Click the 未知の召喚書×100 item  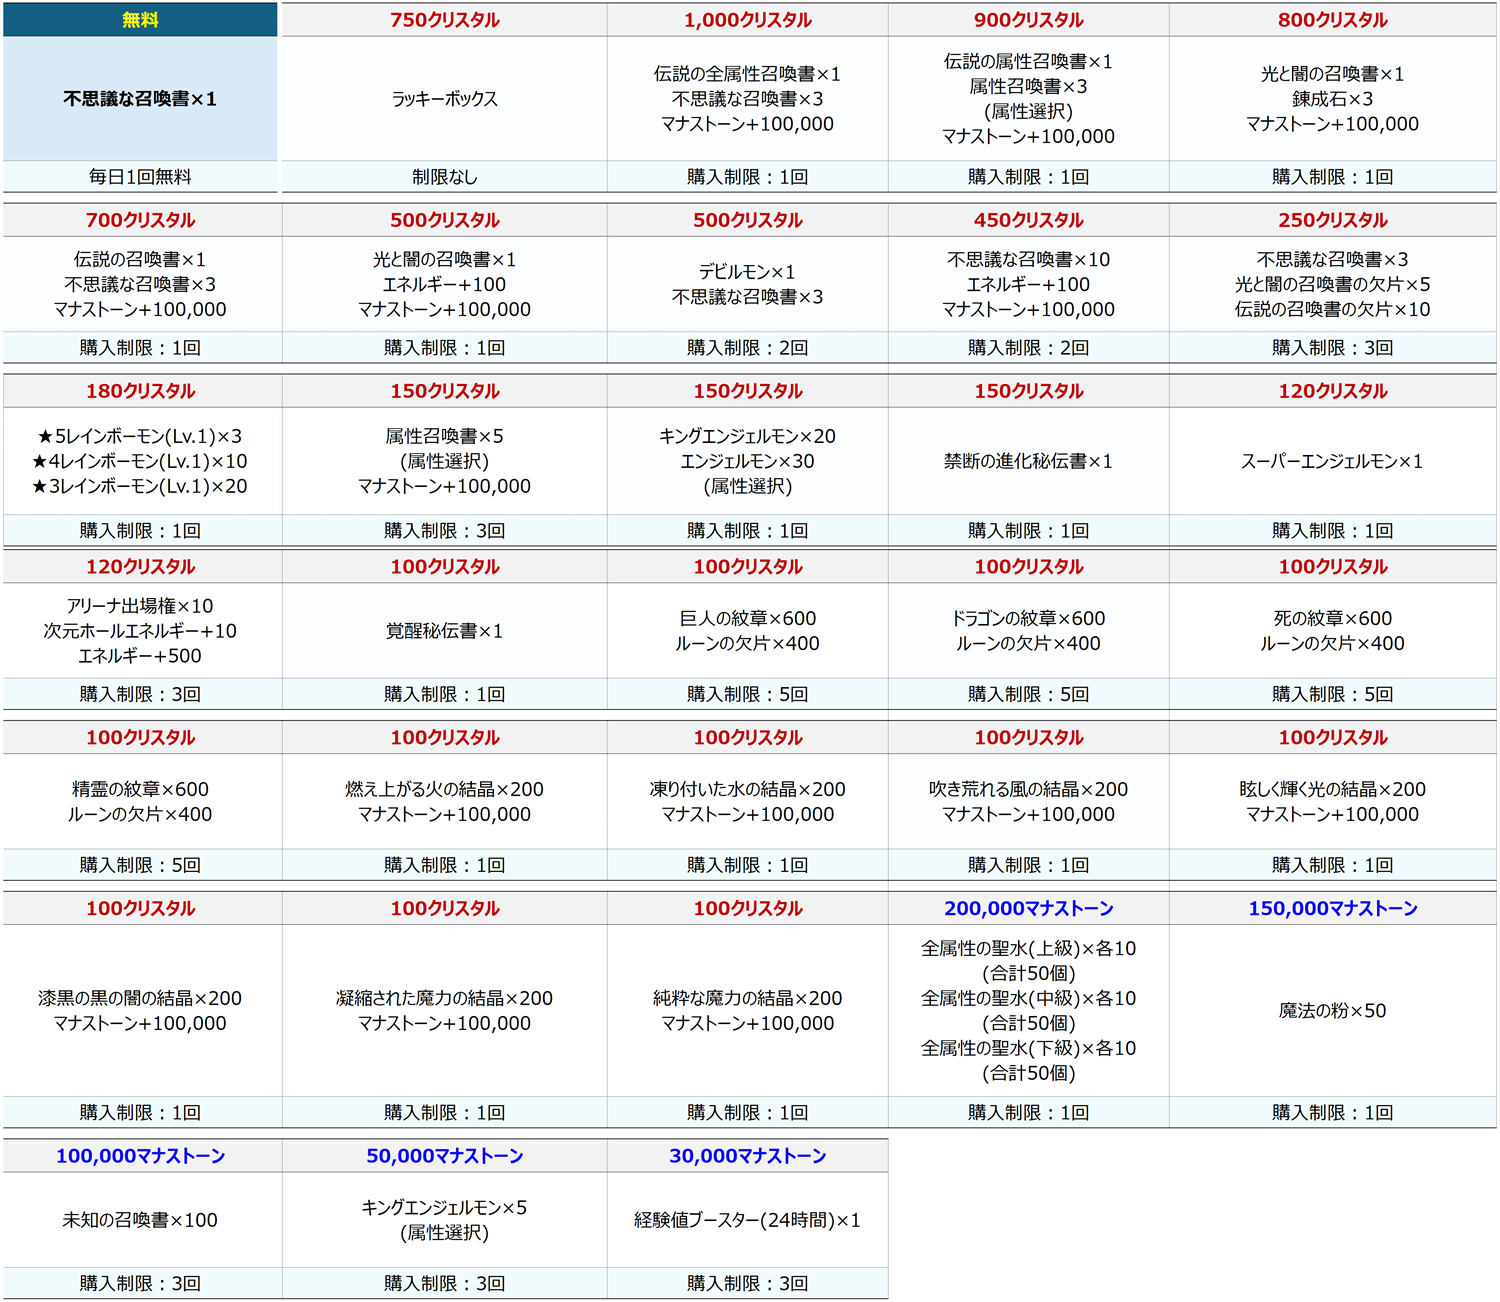[140, 1220]
